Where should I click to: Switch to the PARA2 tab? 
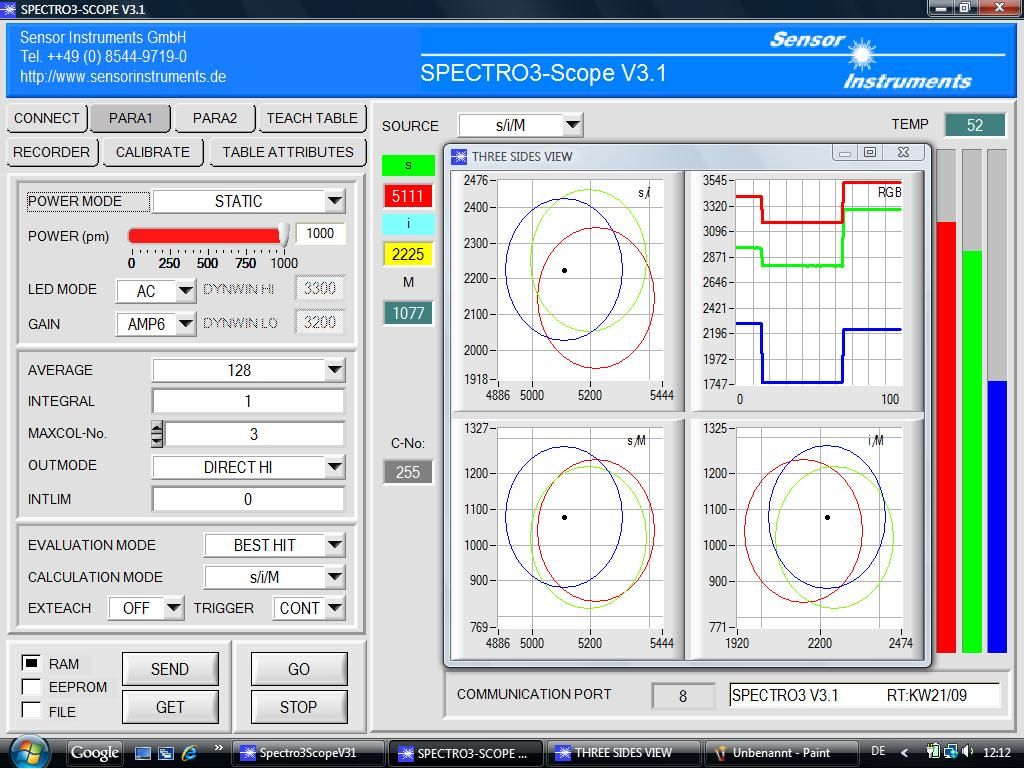(x=215, y=118)
